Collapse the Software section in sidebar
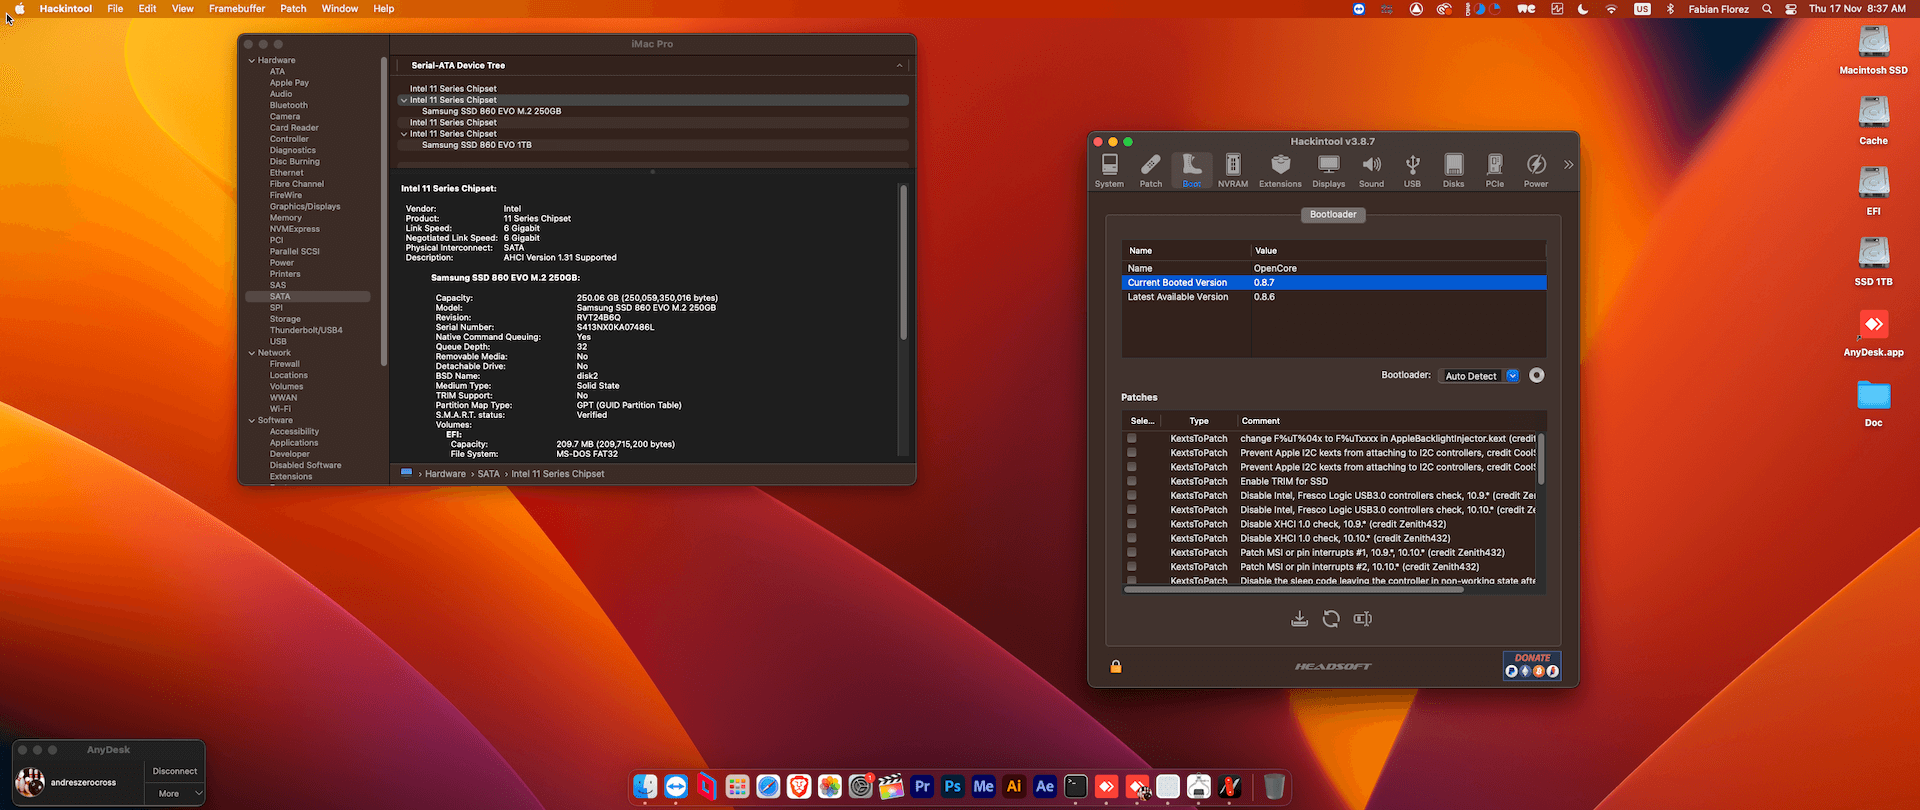This screenshot has width=1920, height=810. pyautogui.click(x=252, y=421)
